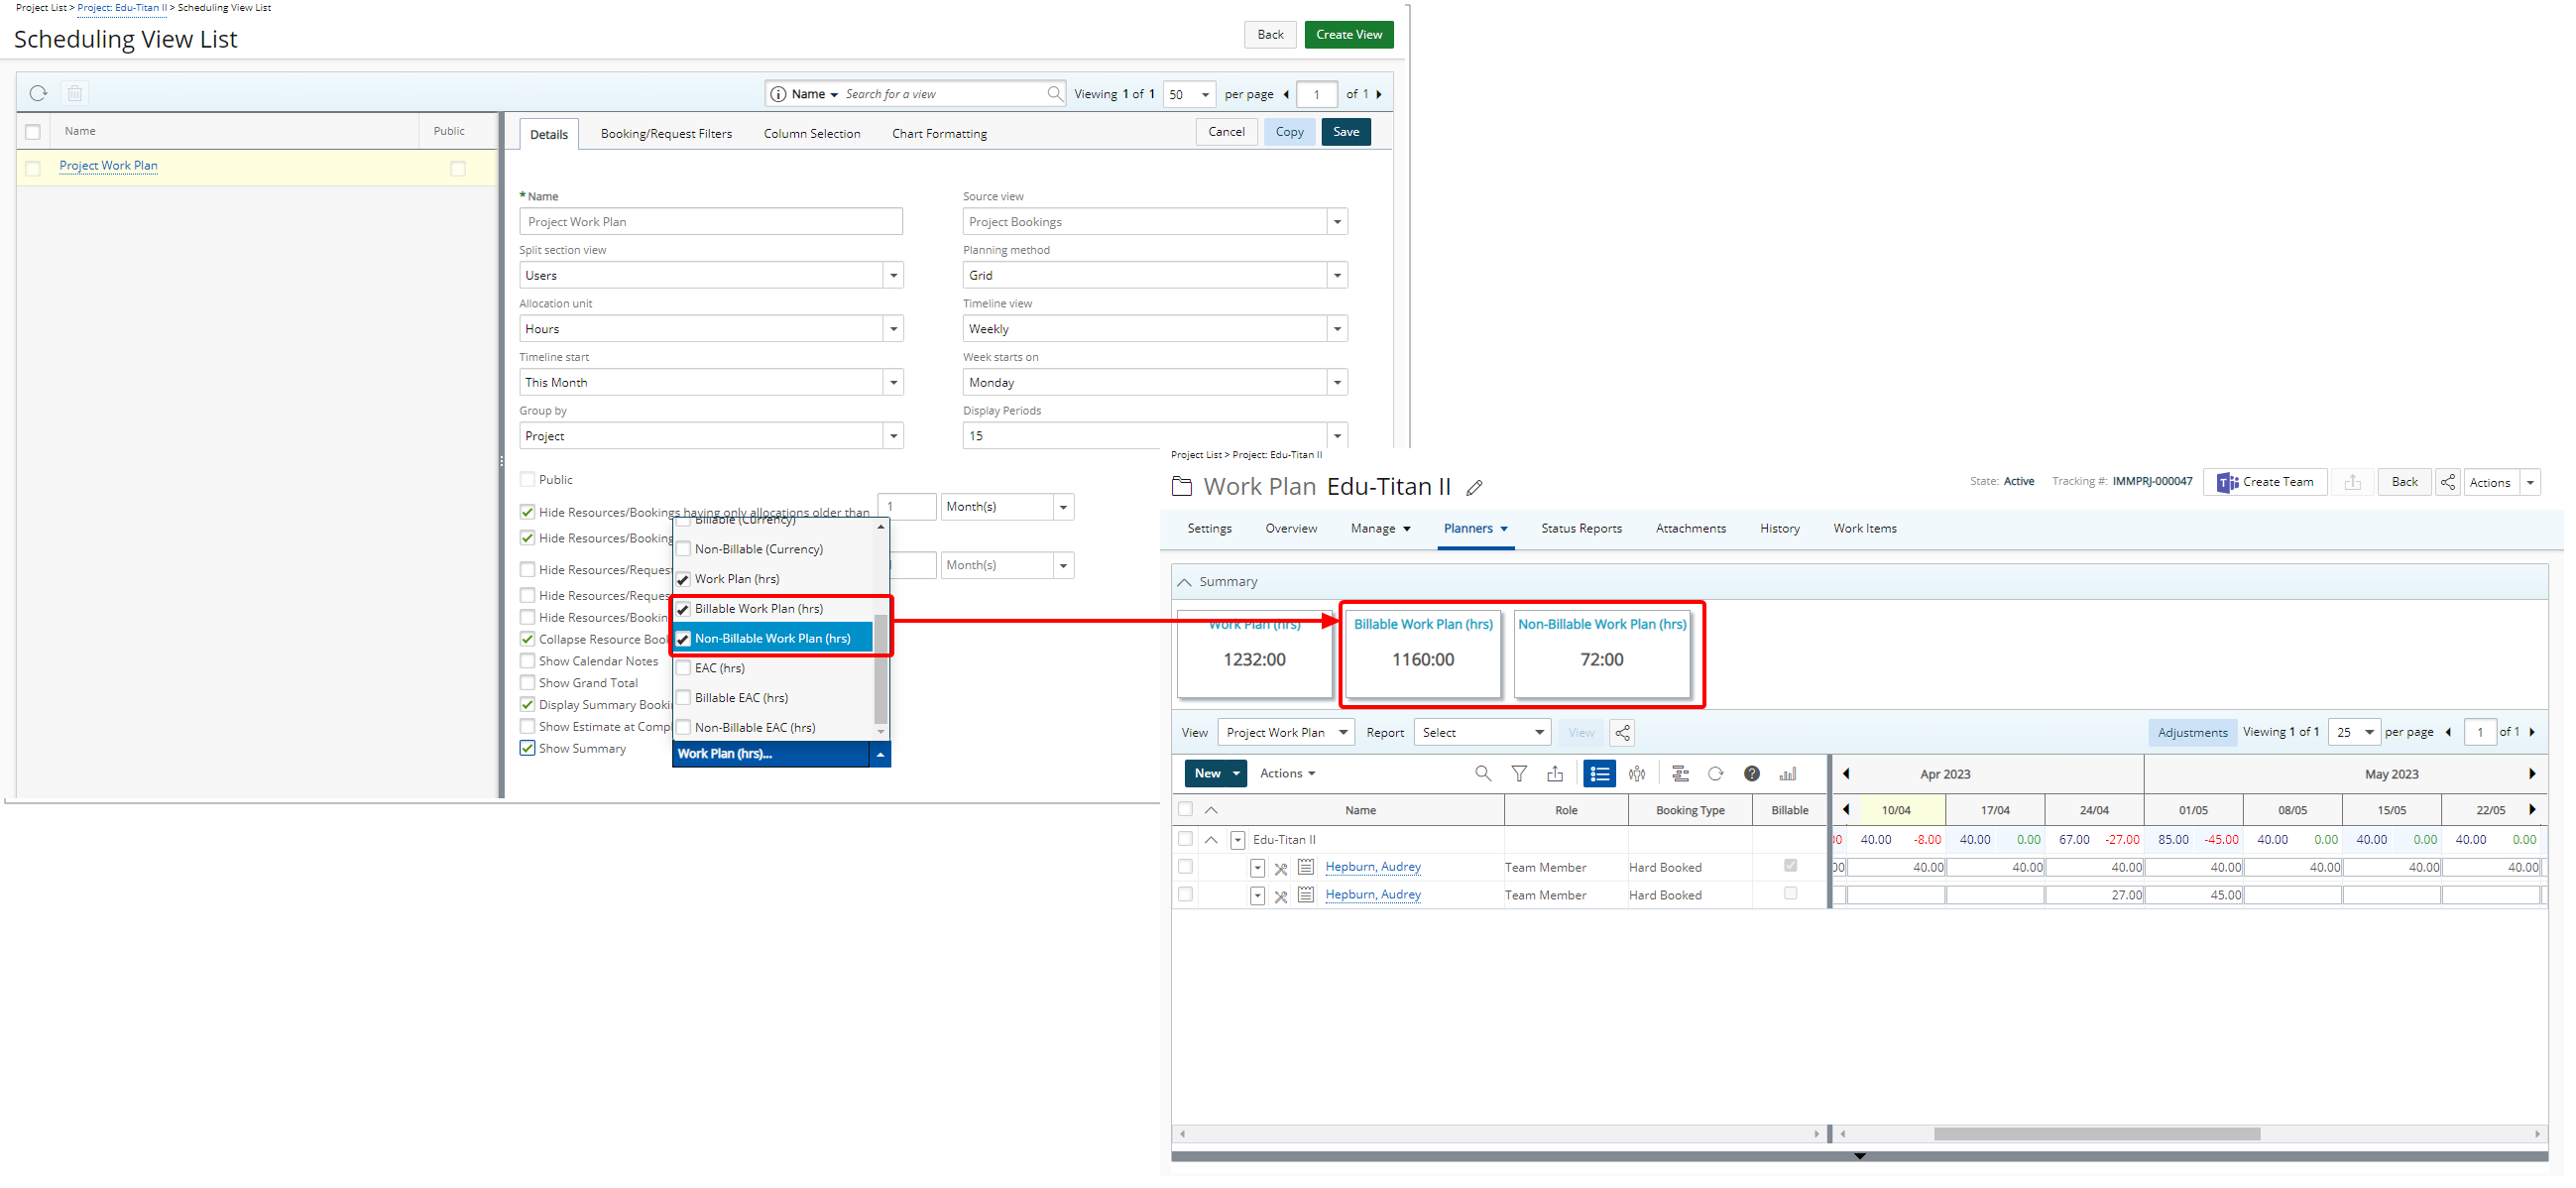The height and width of the screenshot is (1188, 2576).
Task: Click the delete trash icon in view list toolbar
Action: click(74, 93)
